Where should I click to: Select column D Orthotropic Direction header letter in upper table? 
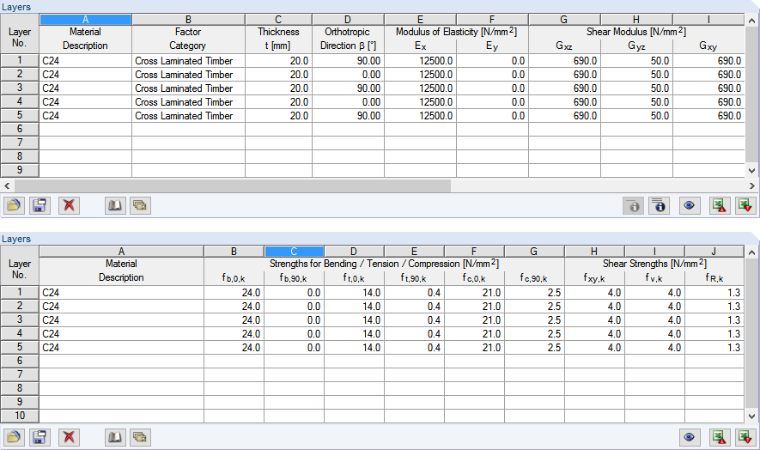(348, 19)
